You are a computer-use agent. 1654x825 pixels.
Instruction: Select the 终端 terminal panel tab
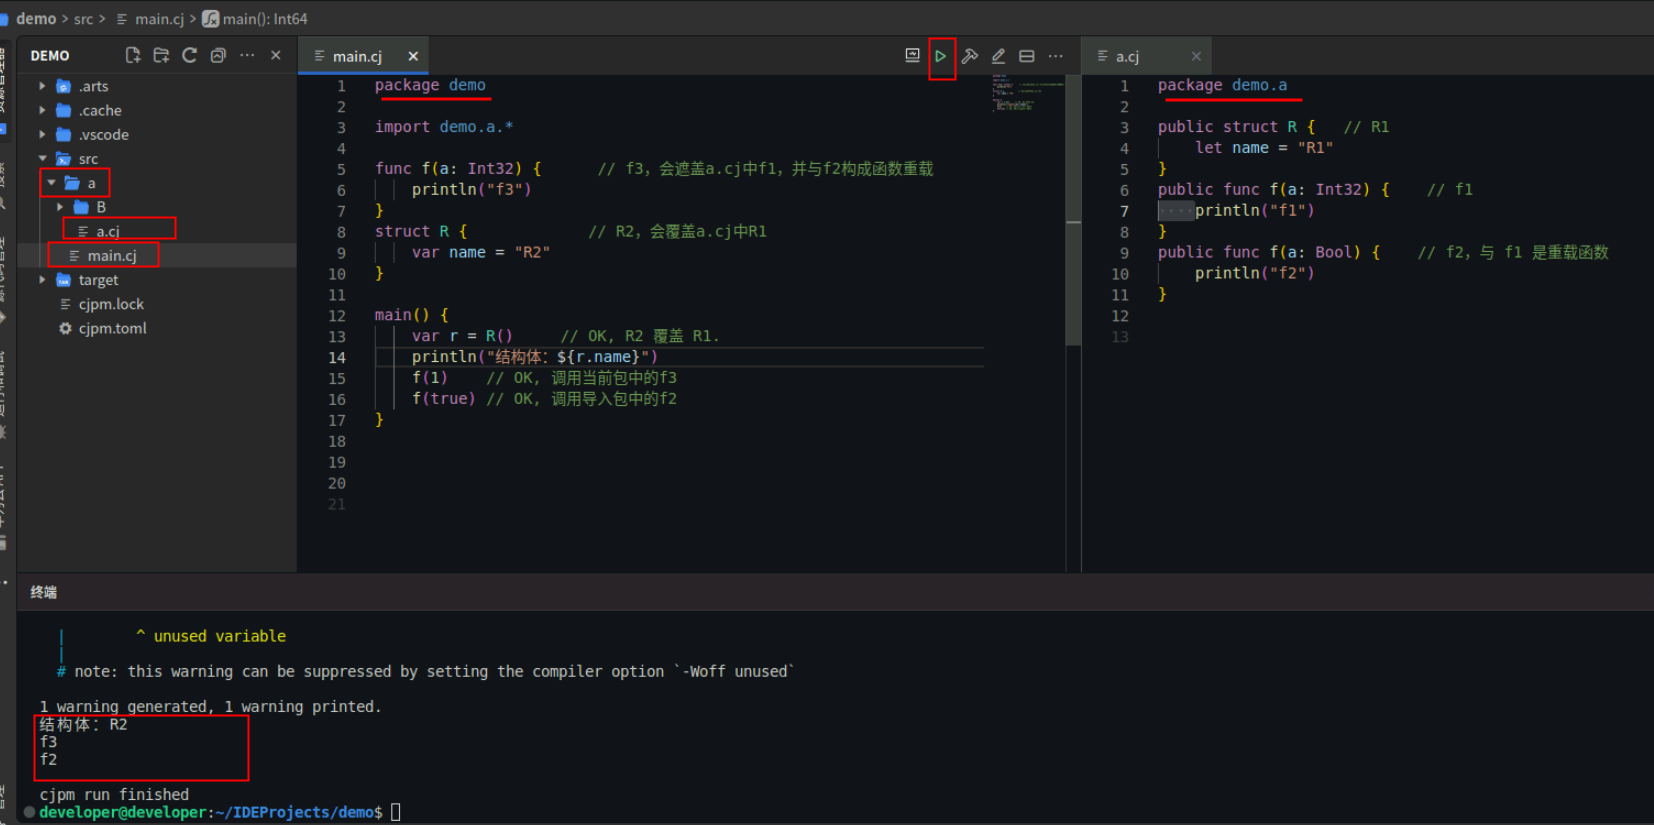coord(43,592)
